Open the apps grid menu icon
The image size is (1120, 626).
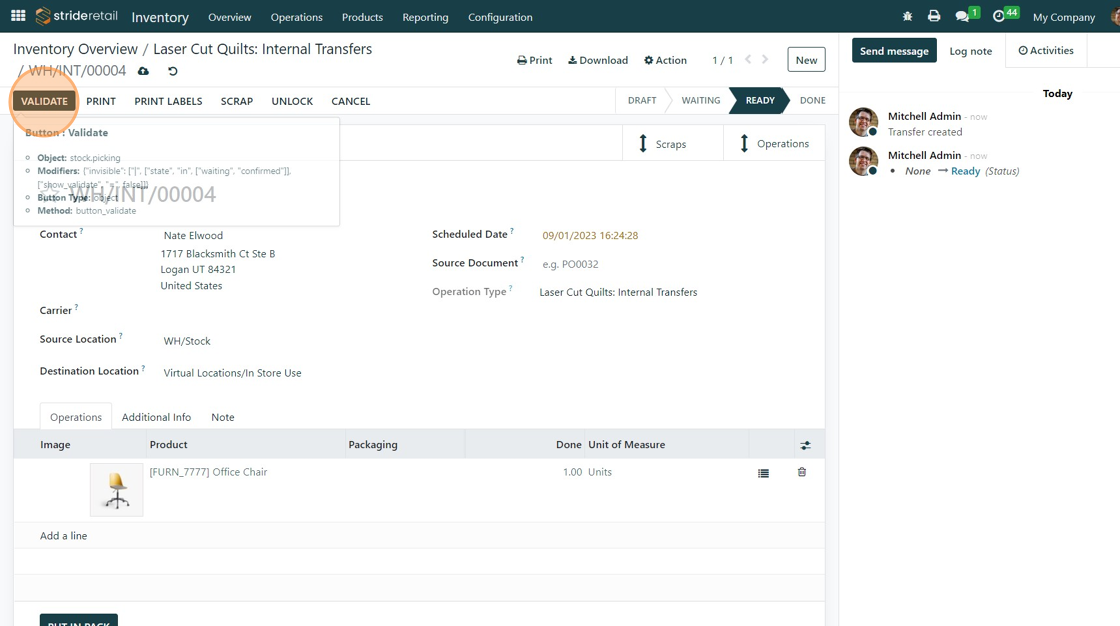(18, 16)
